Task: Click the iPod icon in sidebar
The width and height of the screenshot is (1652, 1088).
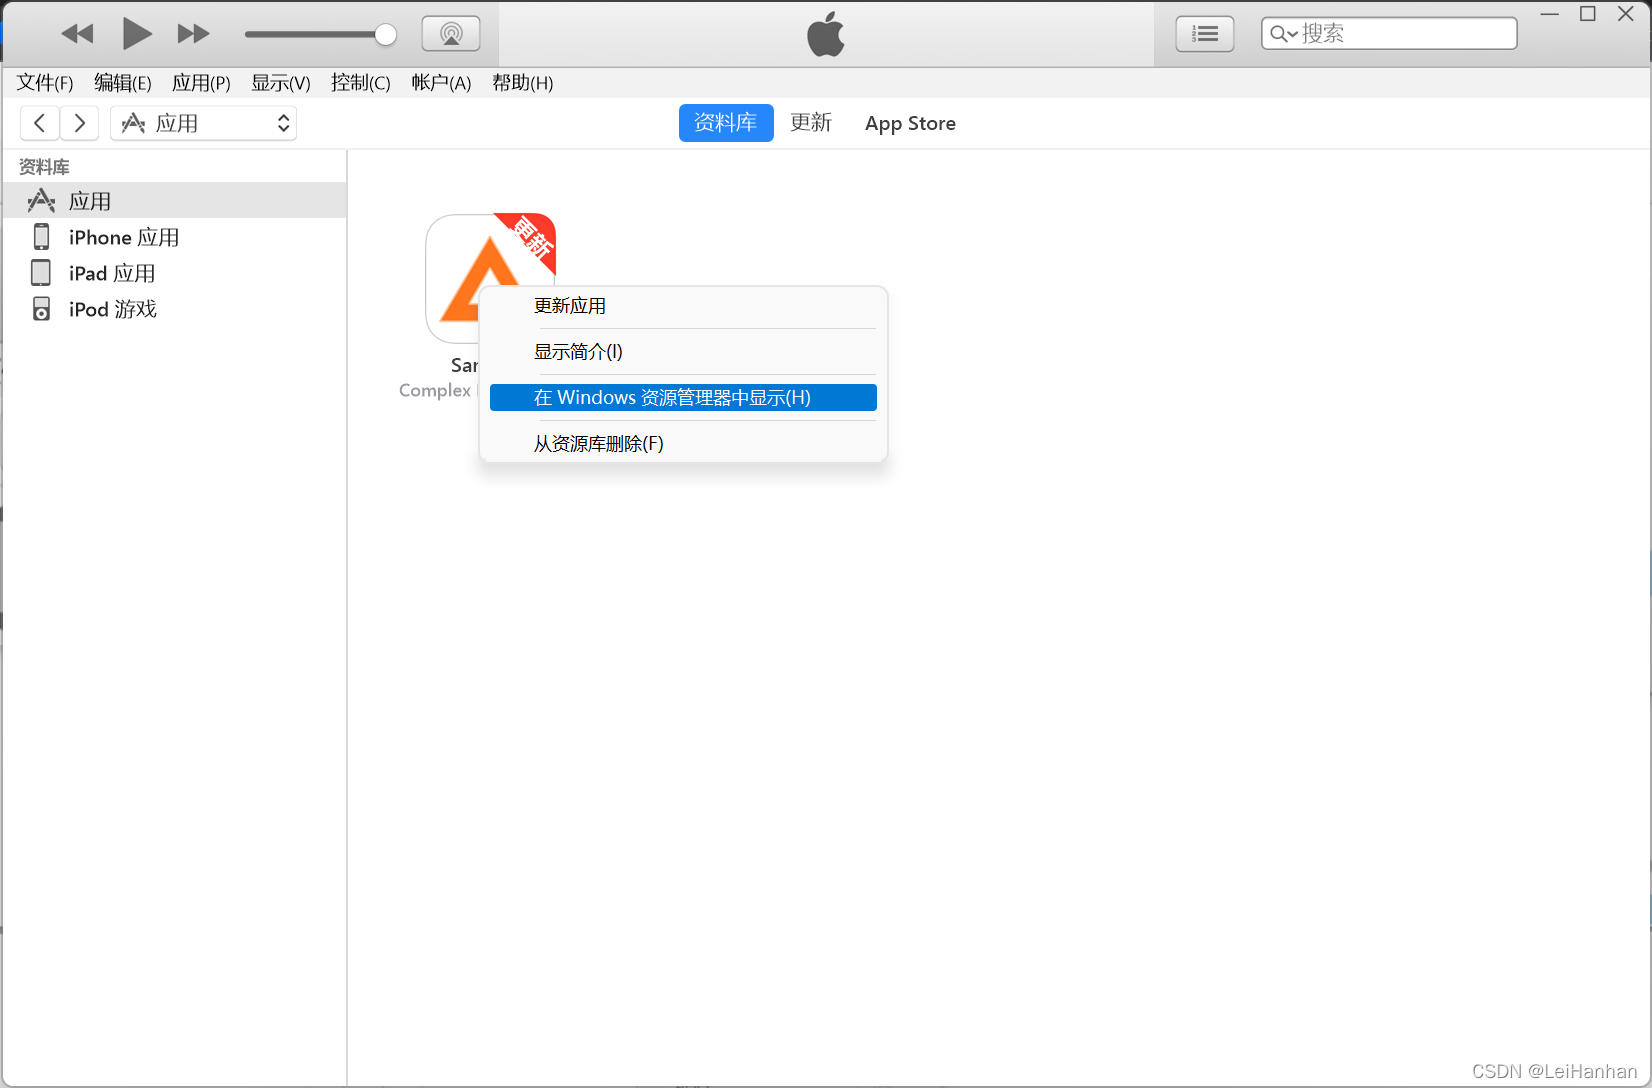Action: (x=41, y=309)
